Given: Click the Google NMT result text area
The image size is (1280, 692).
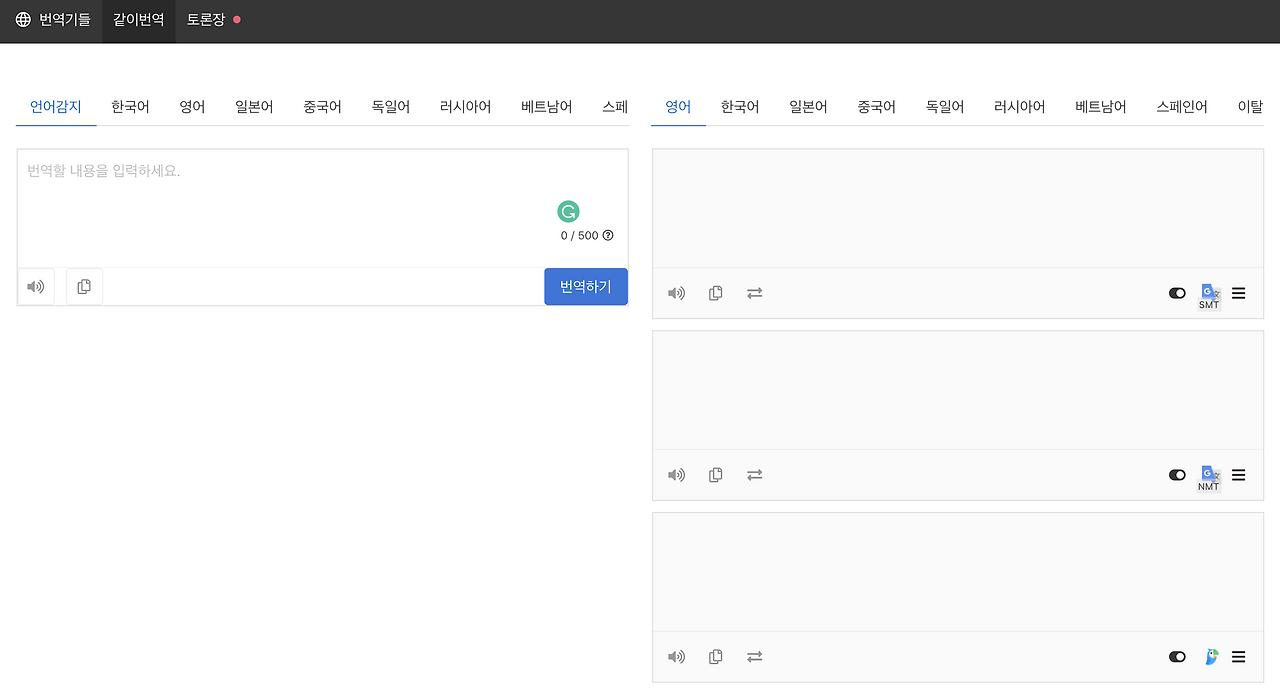Looking at the screenshot, I should click(x=958, y=390).
